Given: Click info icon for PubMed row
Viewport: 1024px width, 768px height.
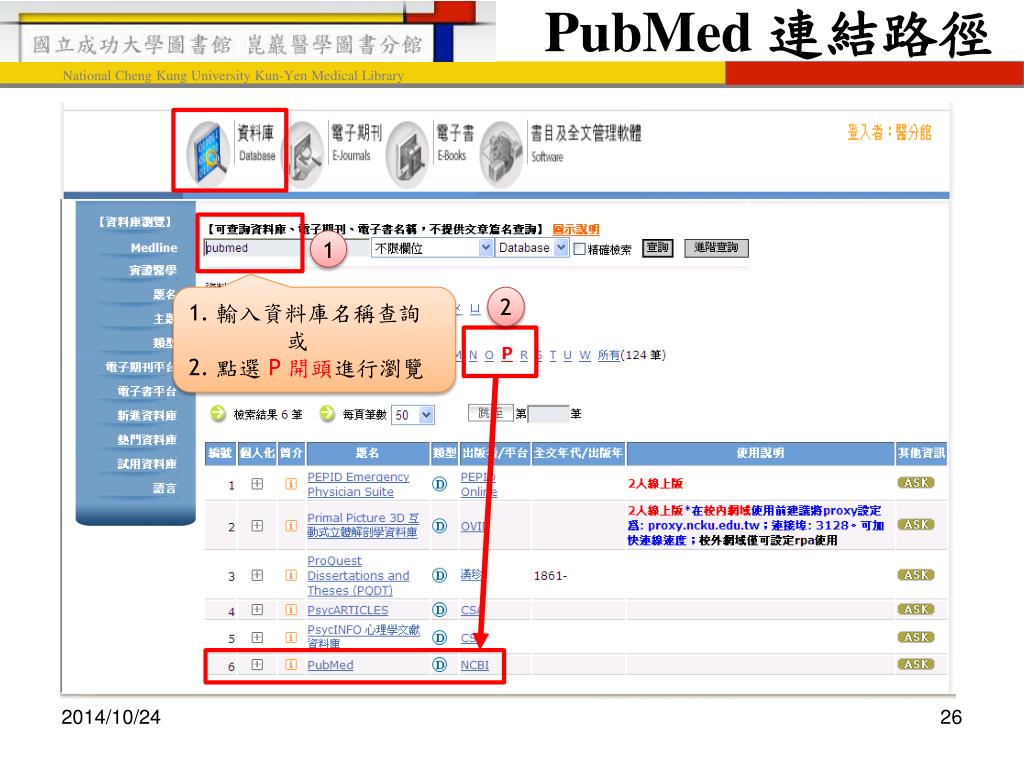Looking at the screenshot, I should (291, 665).
